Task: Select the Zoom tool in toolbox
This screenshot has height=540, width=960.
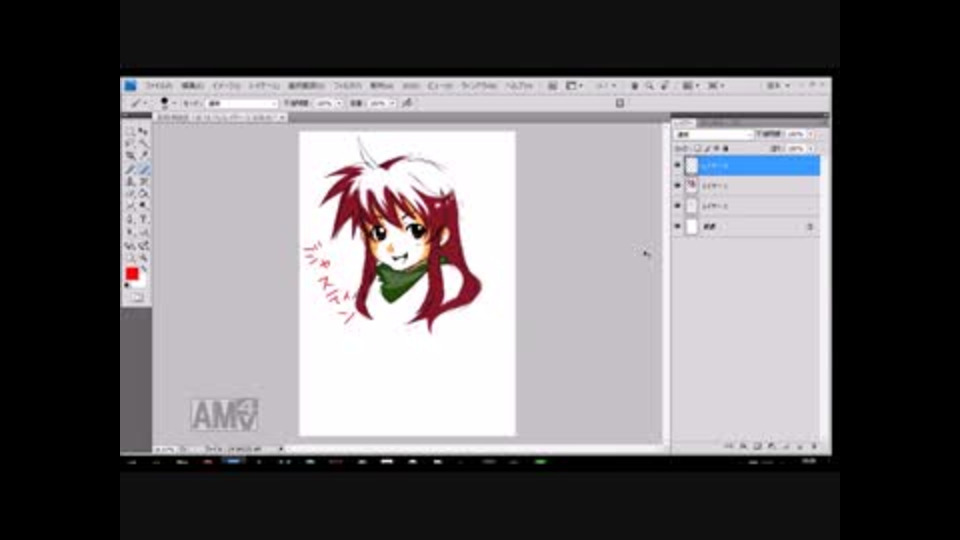Action: (x=143, y=258)
